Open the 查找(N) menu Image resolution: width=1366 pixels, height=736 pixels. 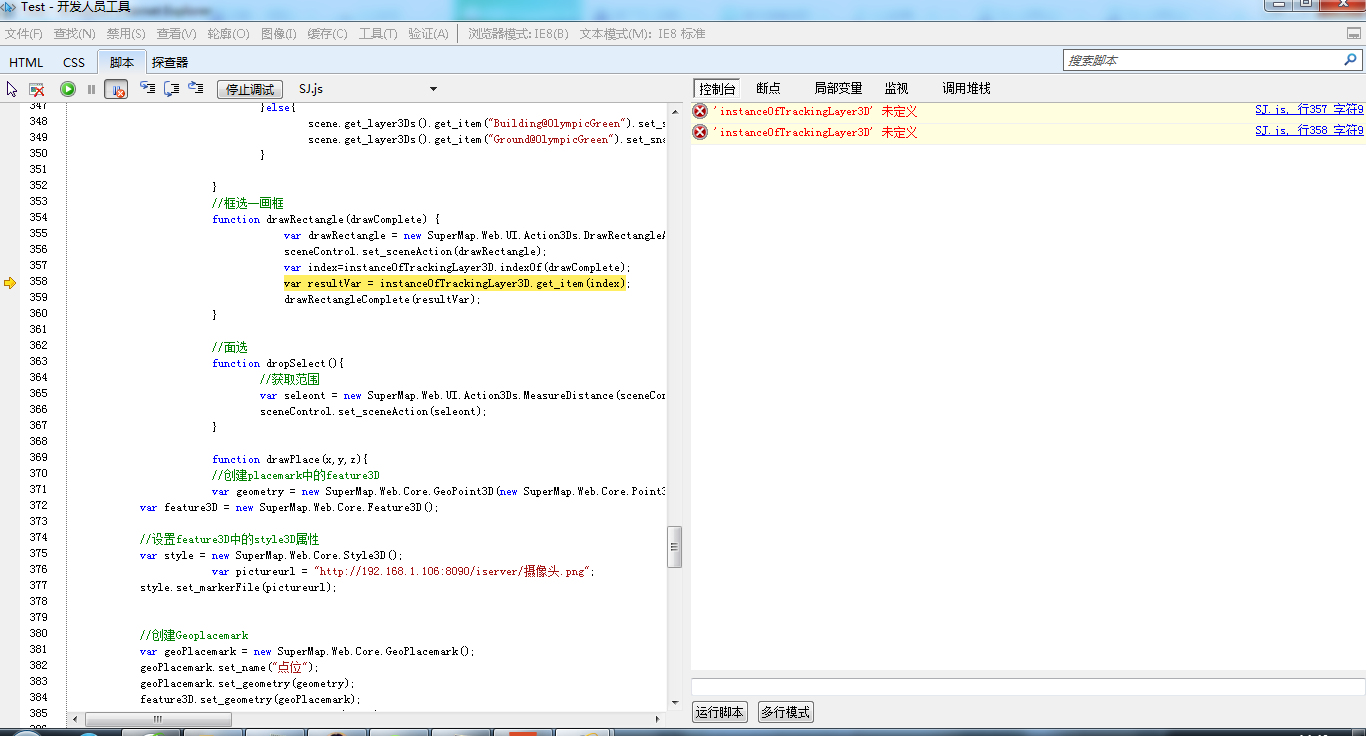point(74,34)
